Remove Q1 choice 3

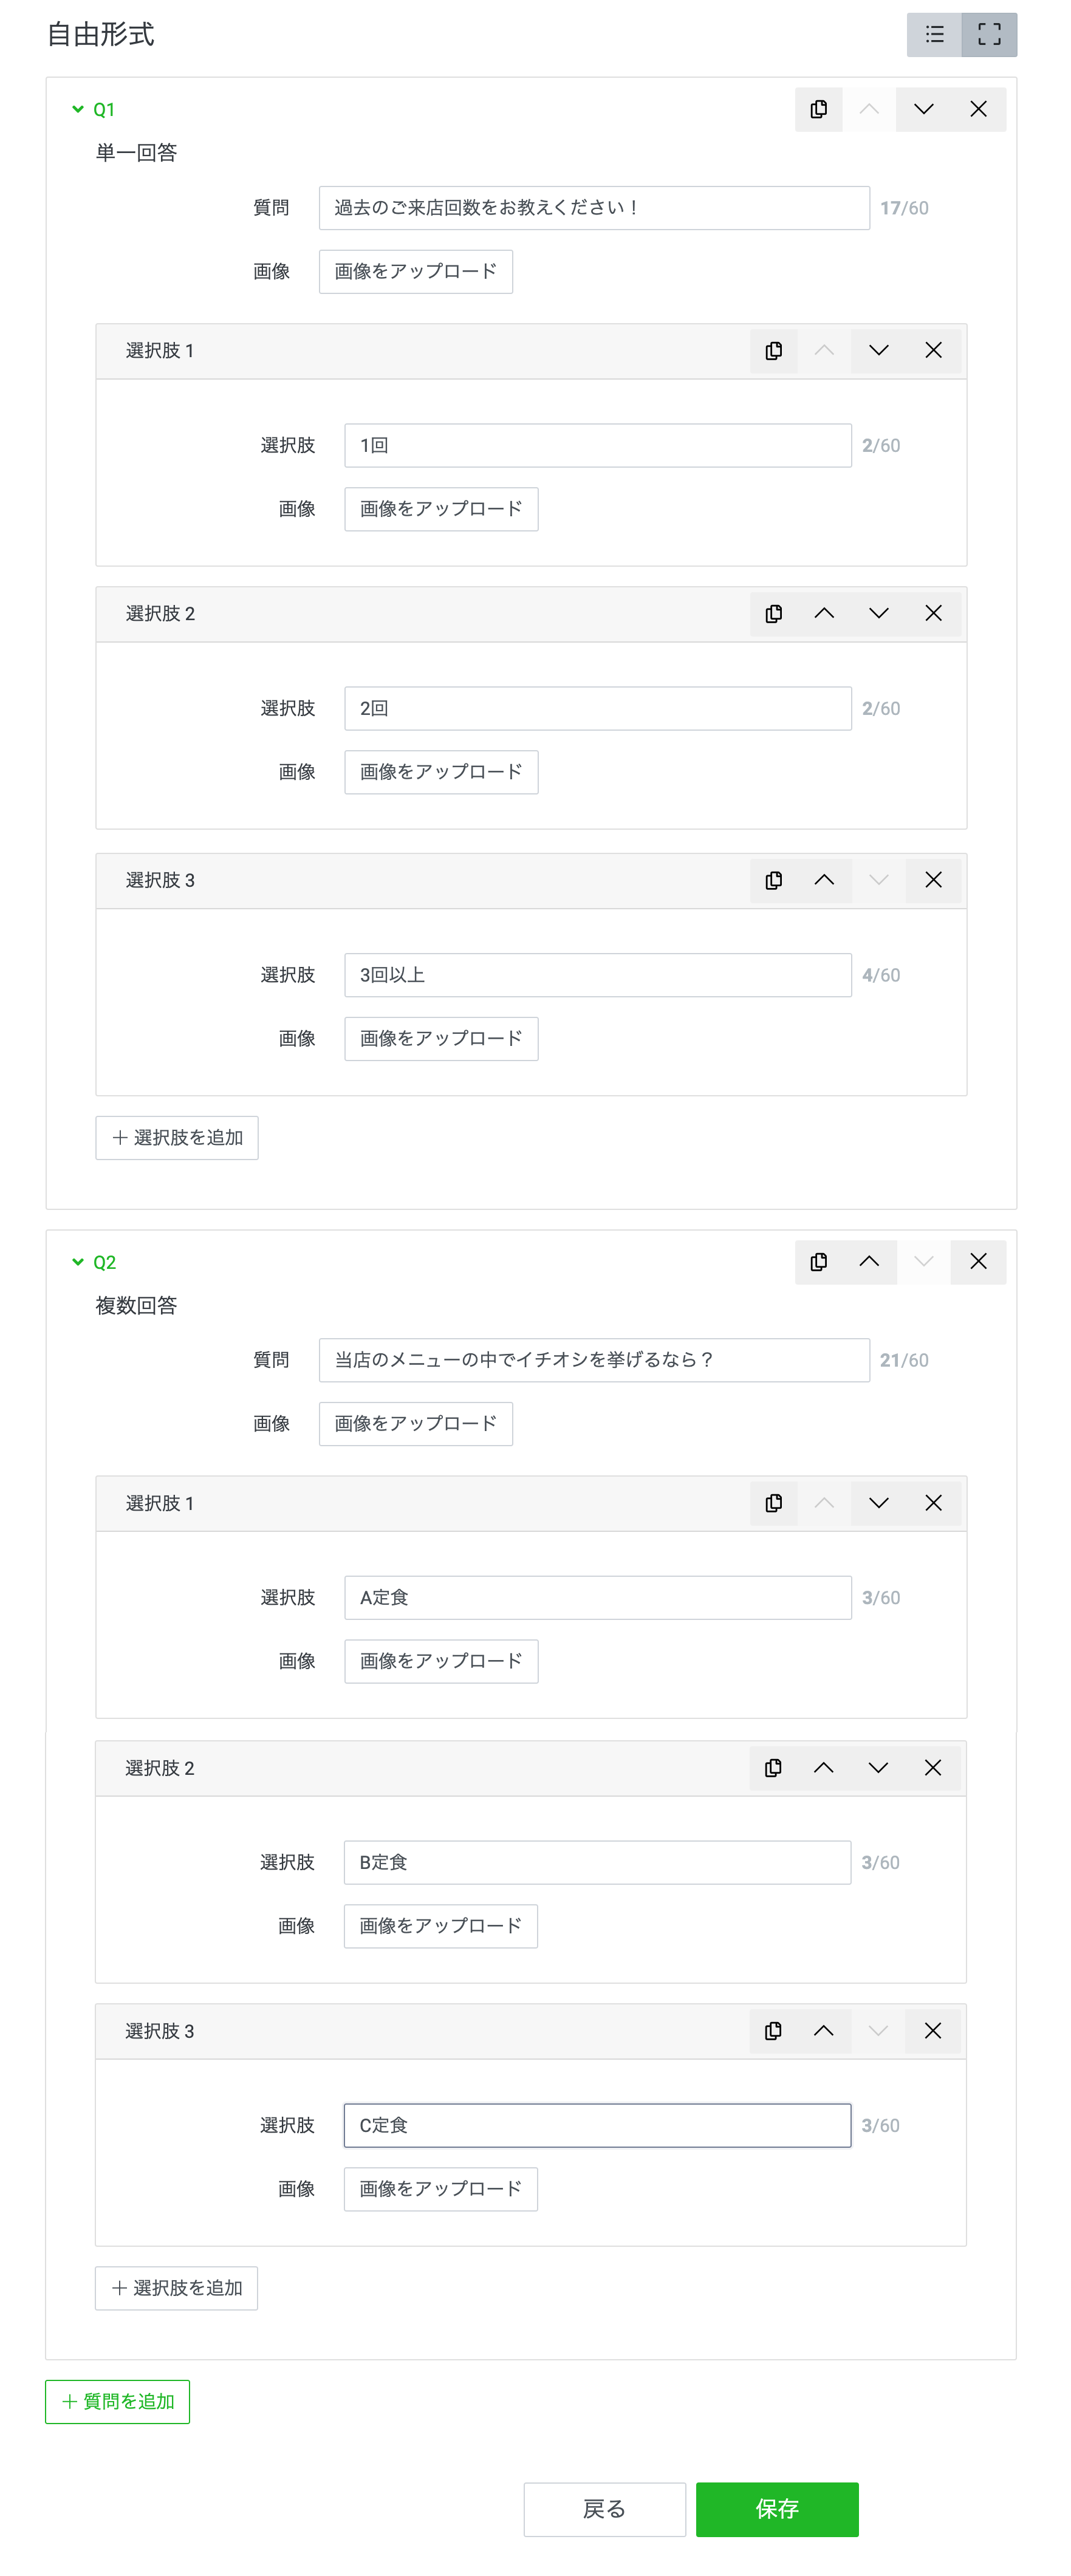(x=932, y=880)
